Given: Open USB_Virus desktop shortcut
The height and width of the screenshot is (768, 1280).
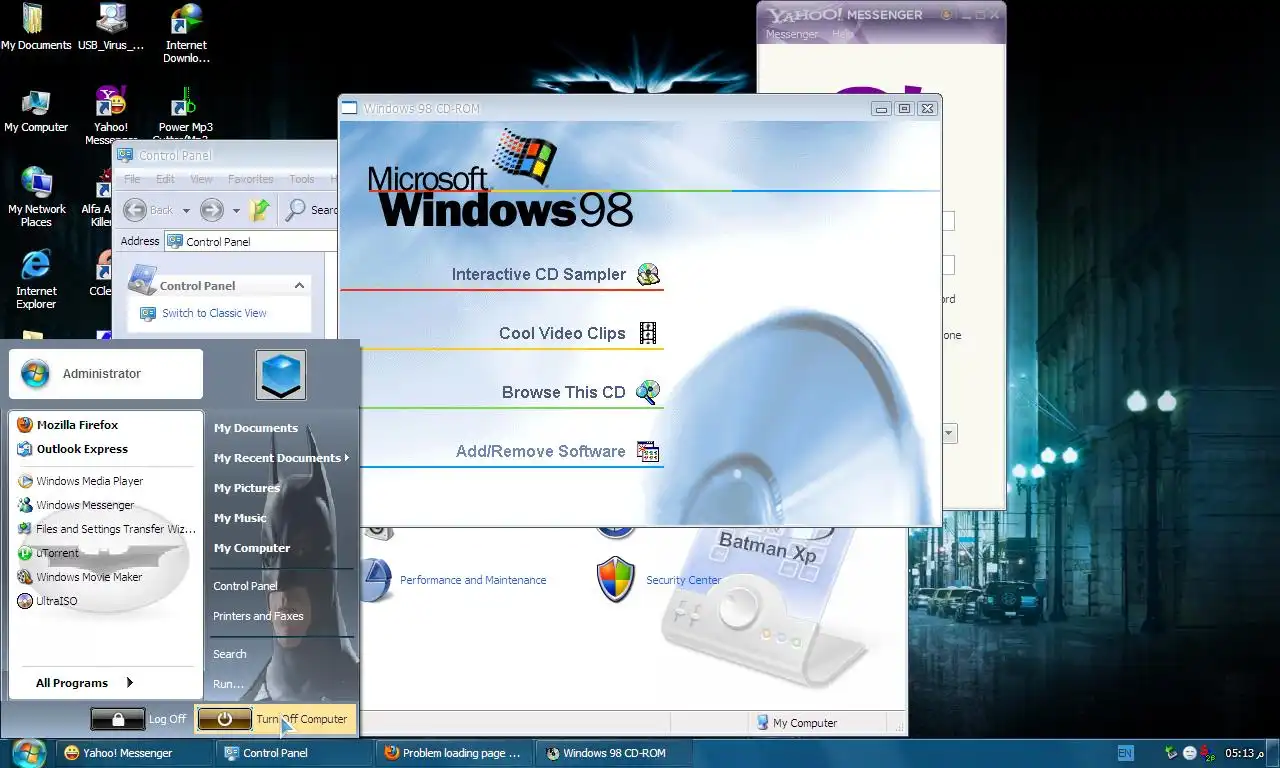Looking at the screenshot, I should pos(111,28).
